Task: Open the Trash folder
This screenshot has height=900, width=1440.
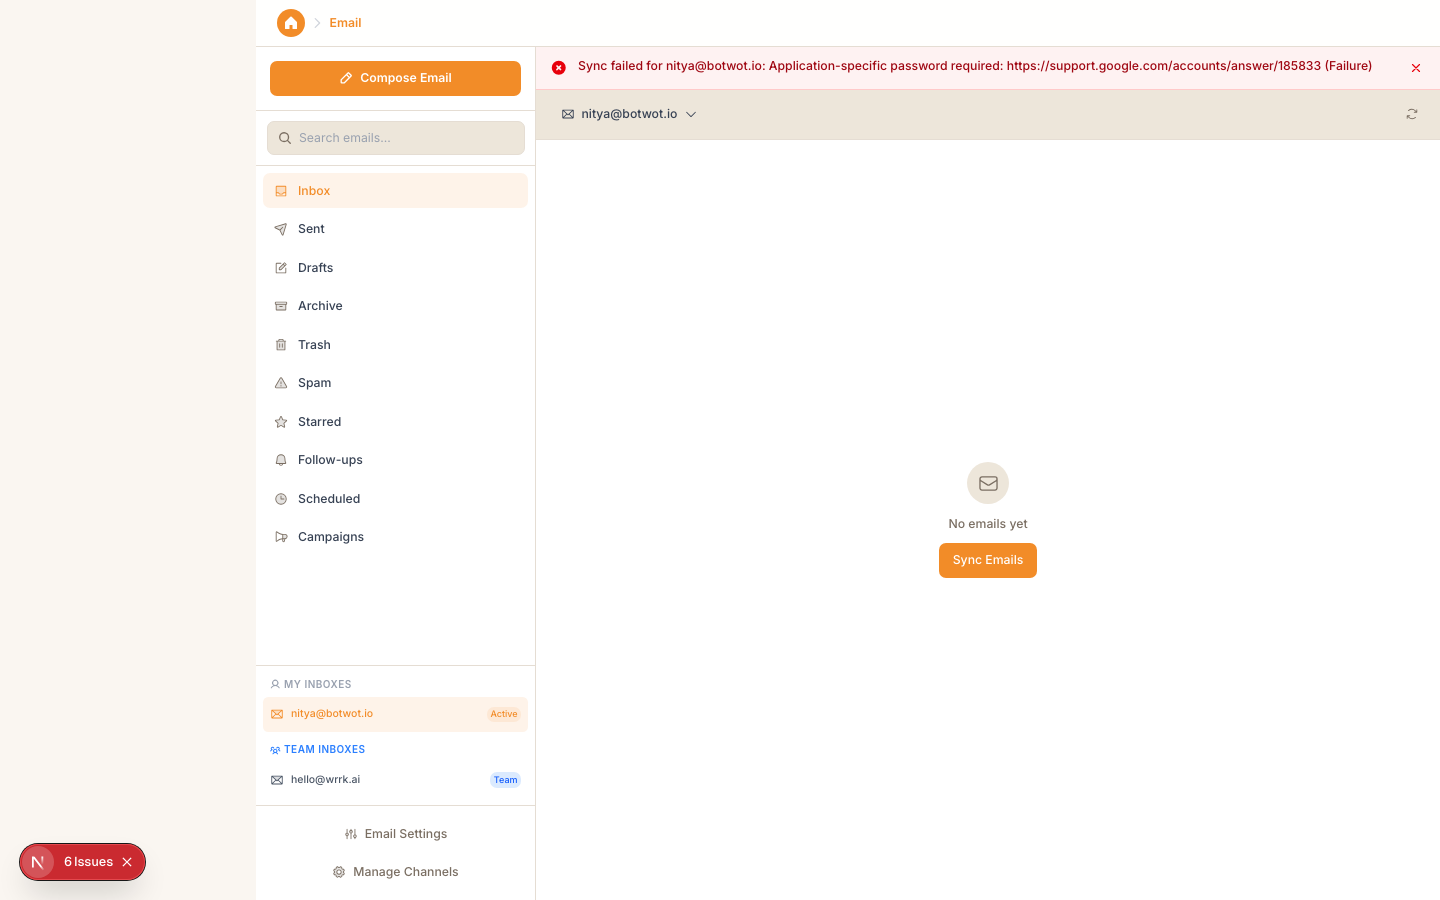Action: pyautogui.click(x=314, y=345)
